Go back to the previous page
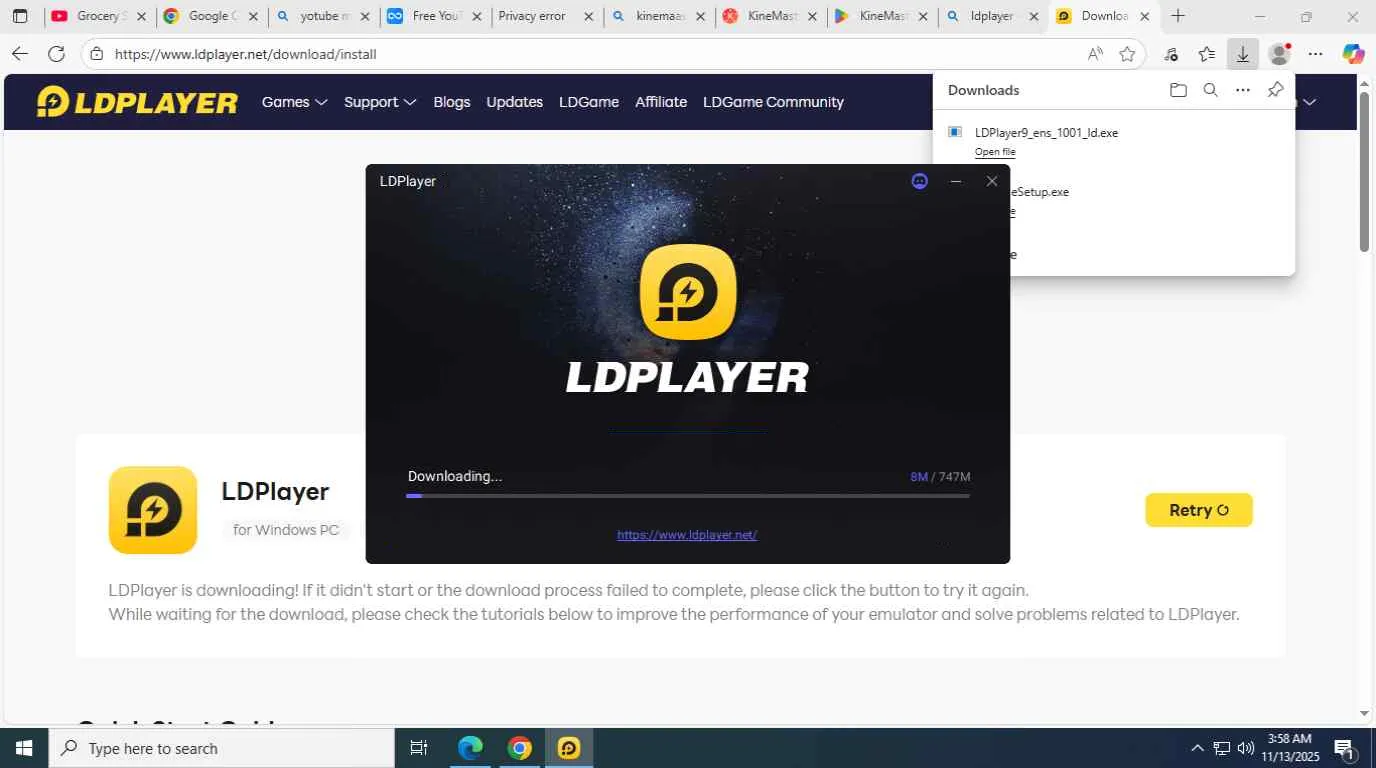Viewport: 1376px width, 768px height. [x=19, y=54]
